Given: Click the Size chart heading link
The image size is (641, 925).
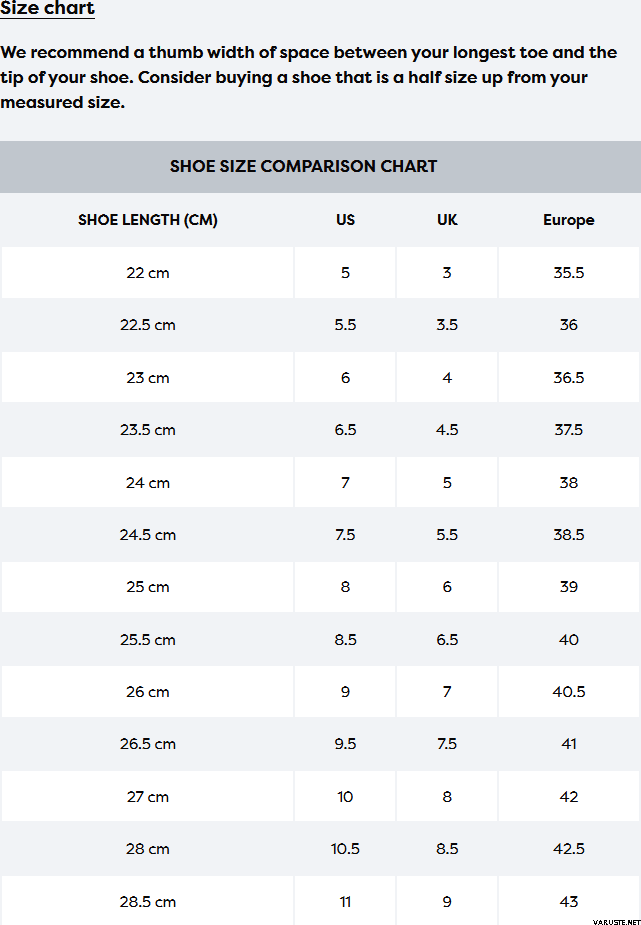Looking at the screenshot, I should click(48, 9).
